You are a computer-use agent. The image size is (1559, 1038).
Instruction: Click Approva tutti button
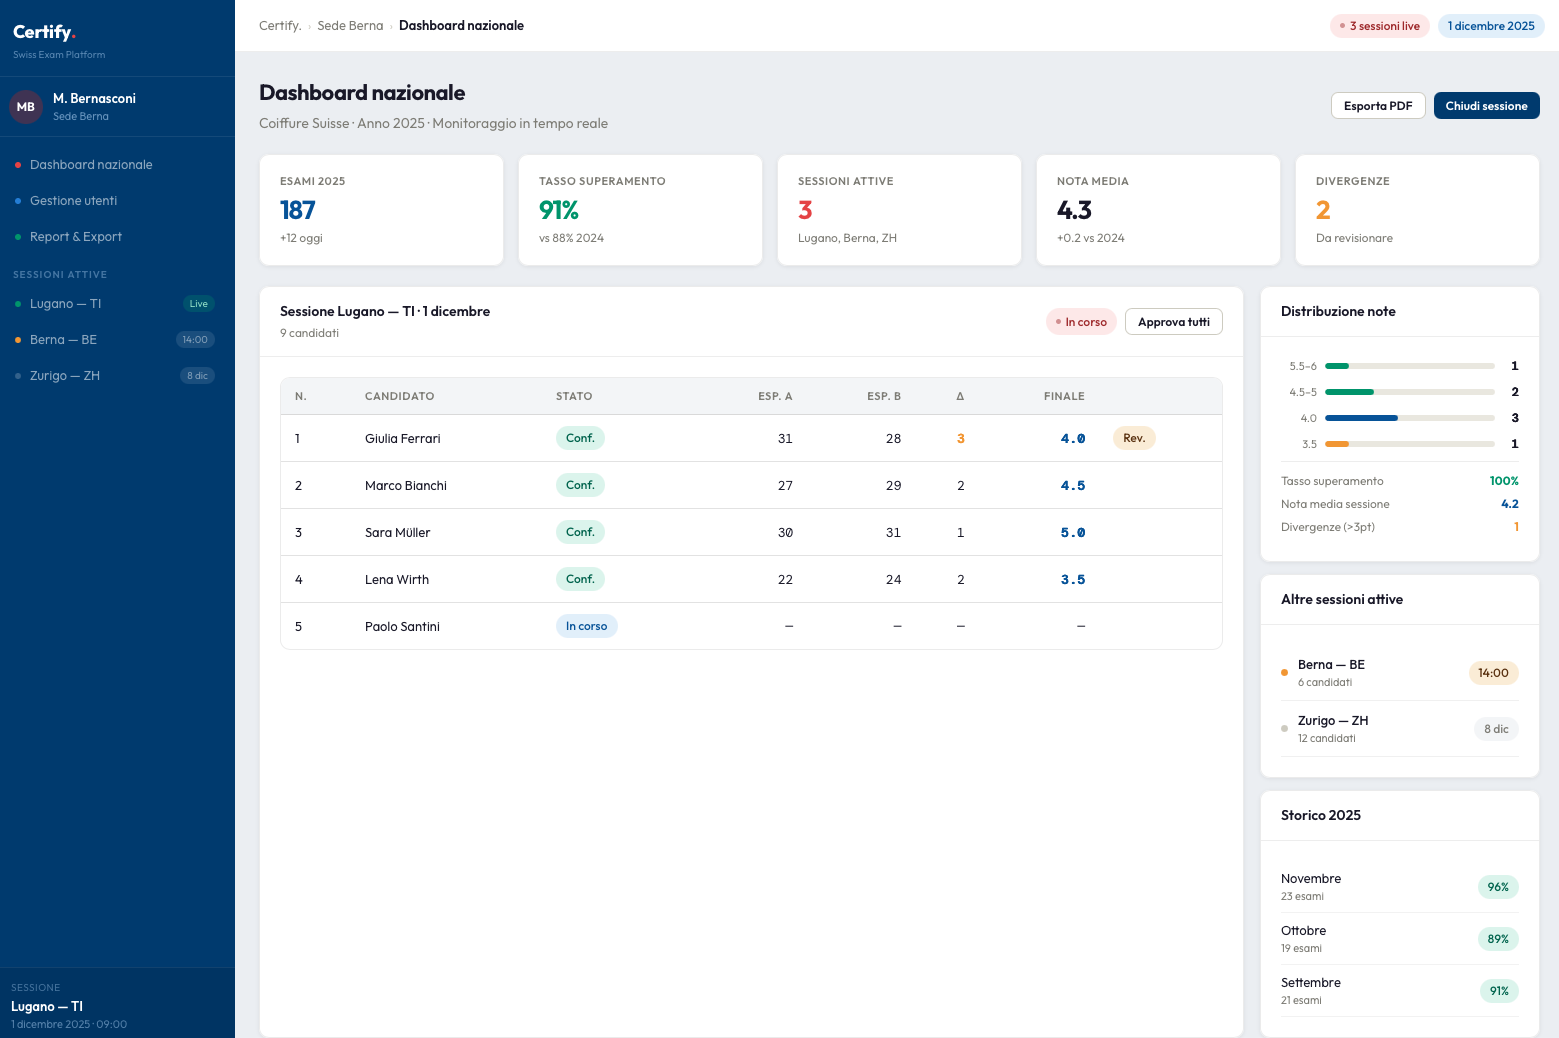(x=1173, y=322)
